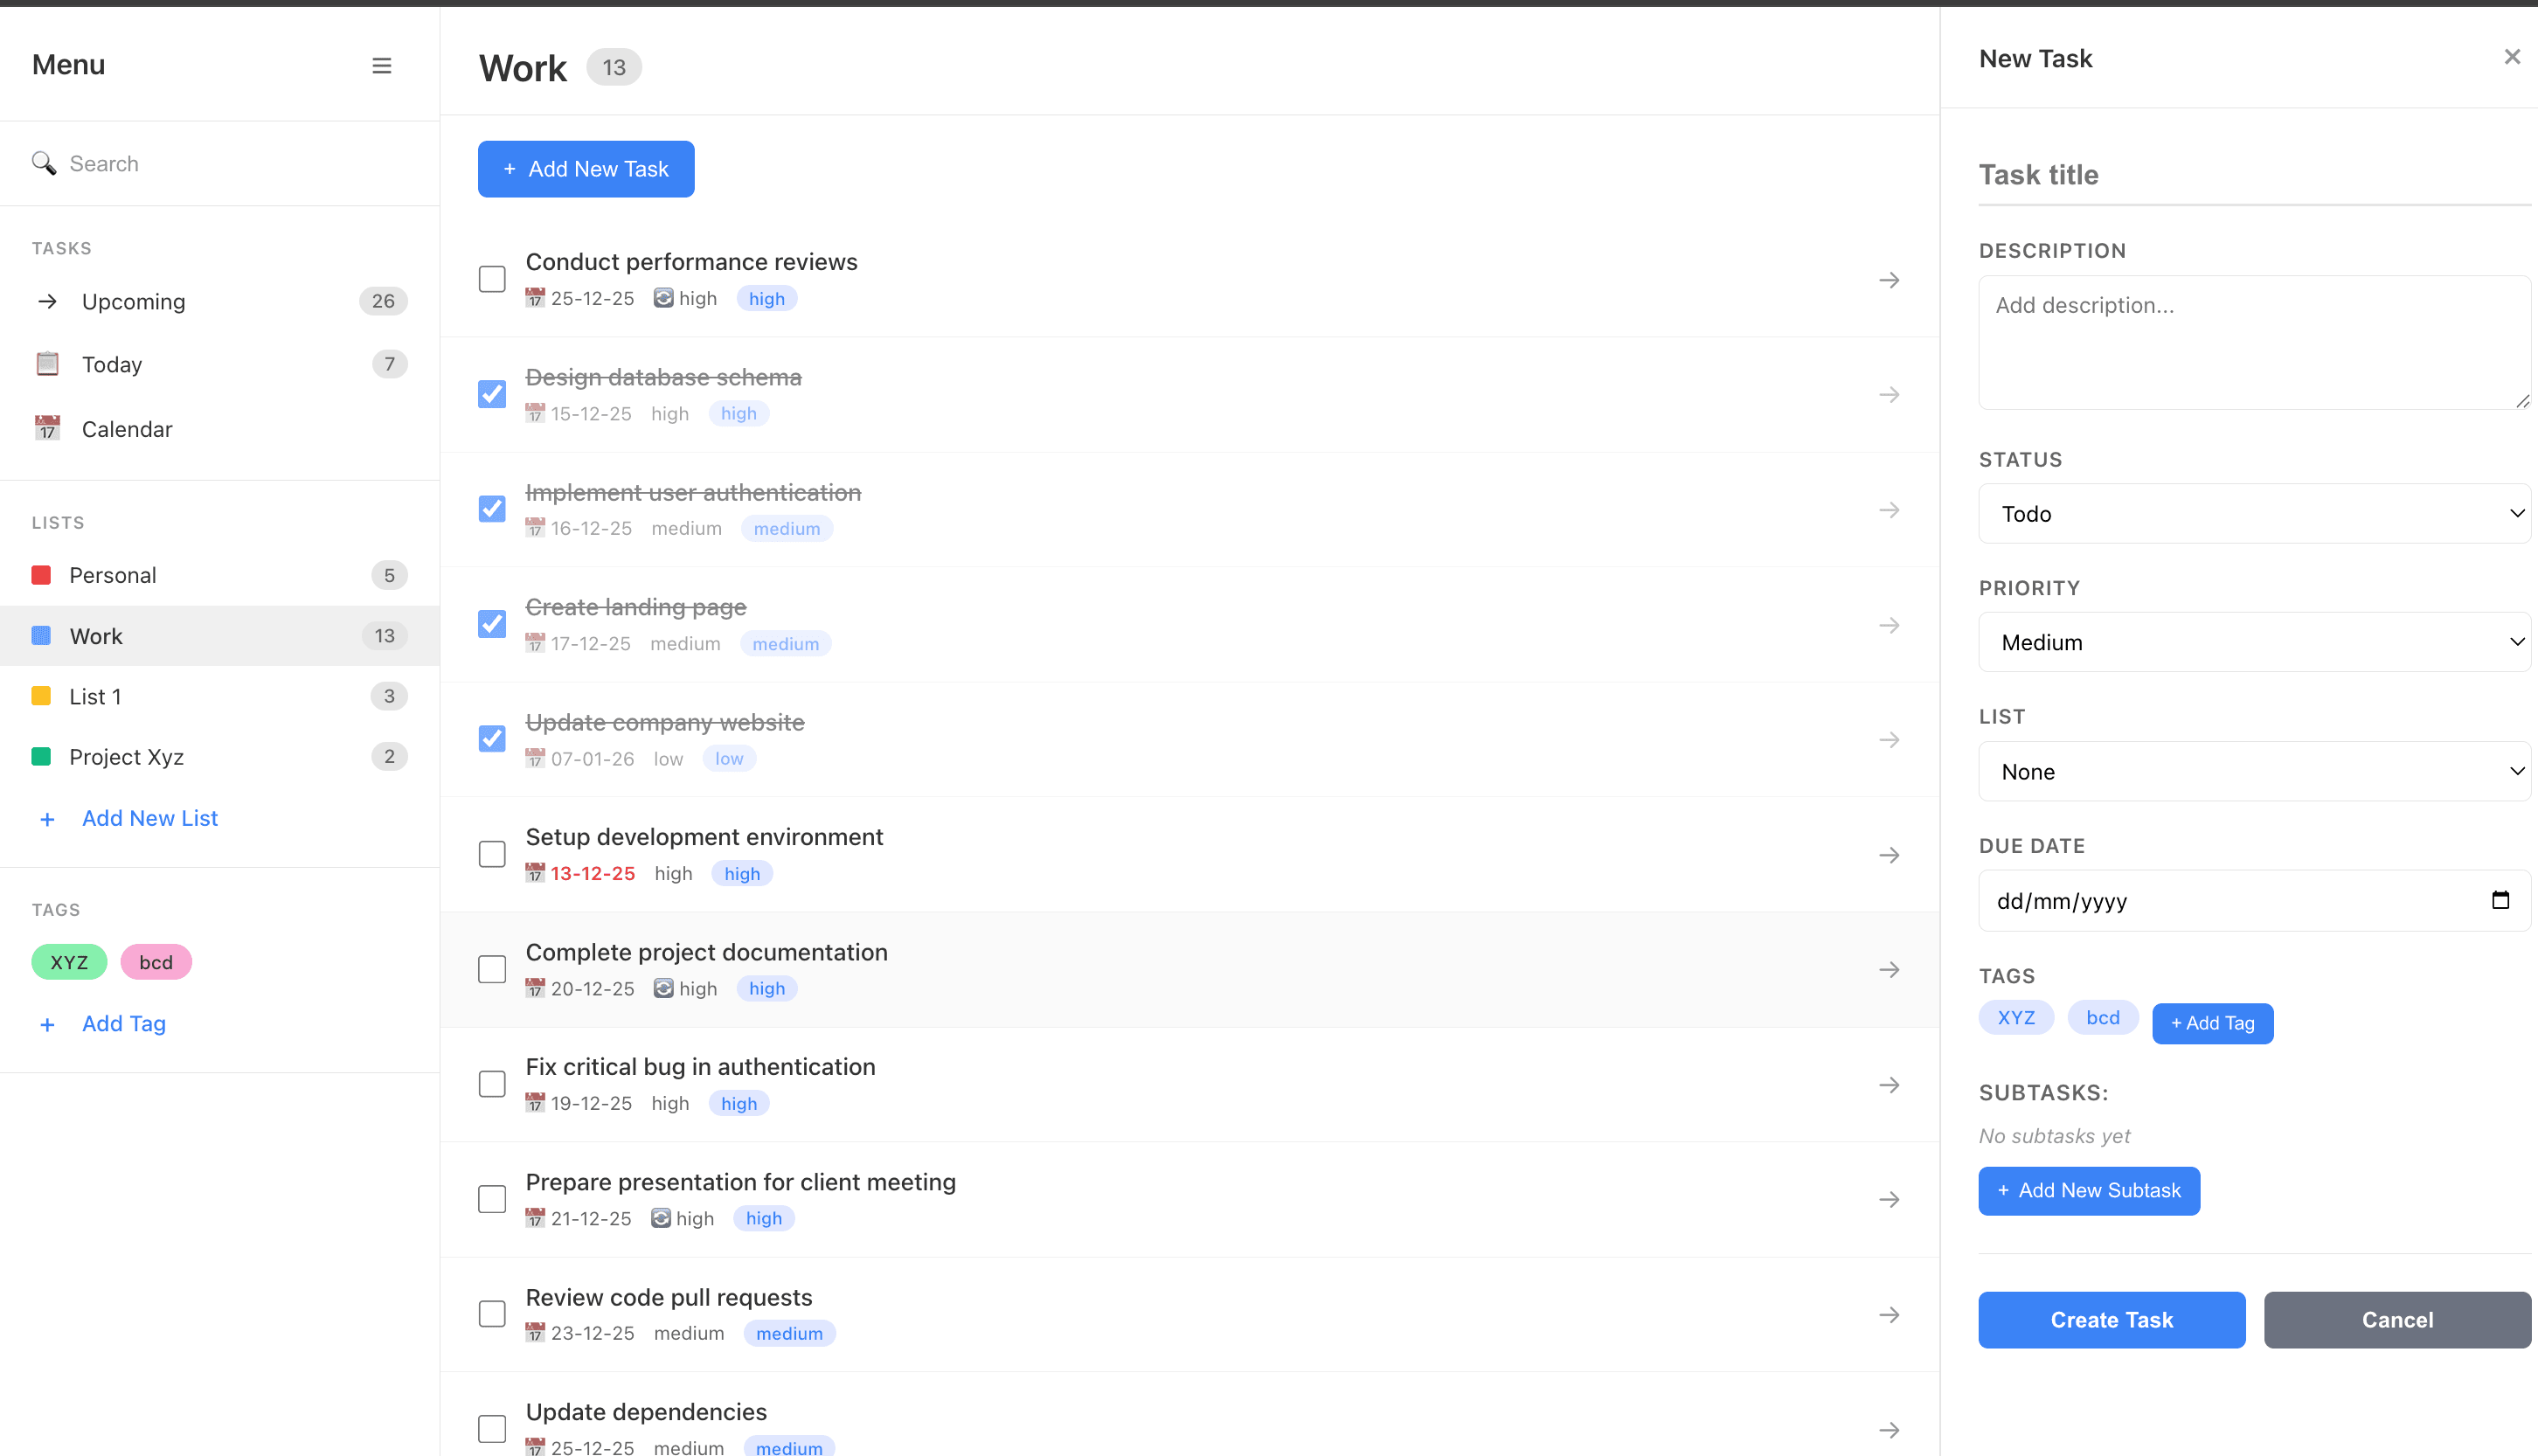This screenshot has width=2538, height=1456.
Task: Click the Add New Subtask button
Action: pyautogui.click(x=2088, y=1190)
